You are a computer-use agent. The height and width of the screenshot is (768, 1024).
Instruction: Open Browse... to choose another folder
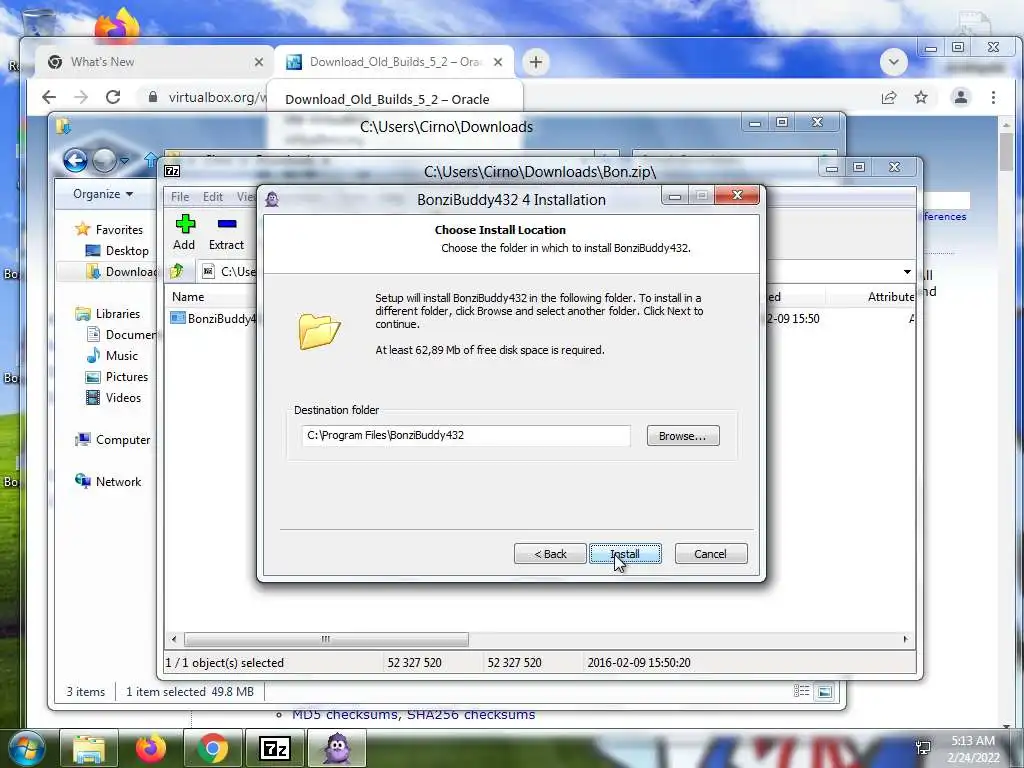click(682, 436)
